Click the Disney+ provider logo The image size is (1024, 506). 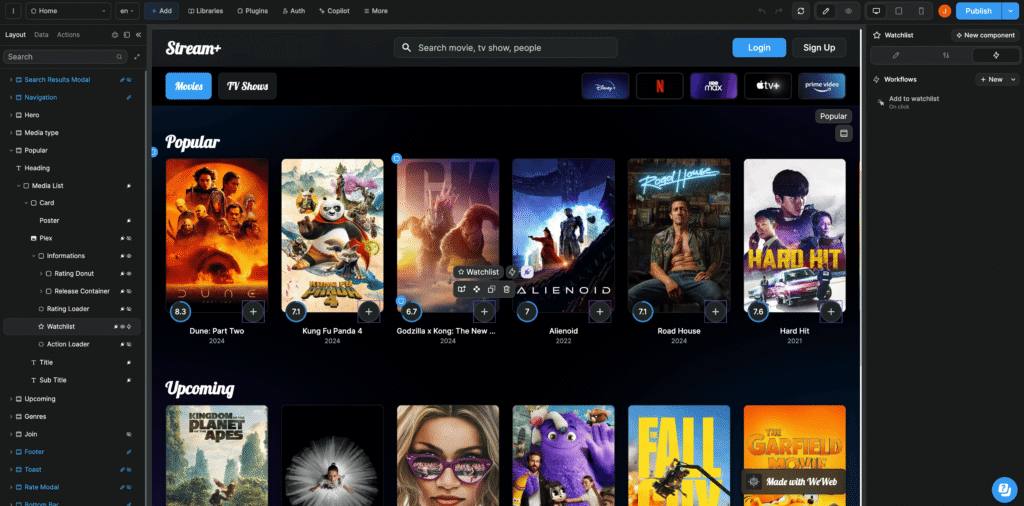[x=605, y=86]
